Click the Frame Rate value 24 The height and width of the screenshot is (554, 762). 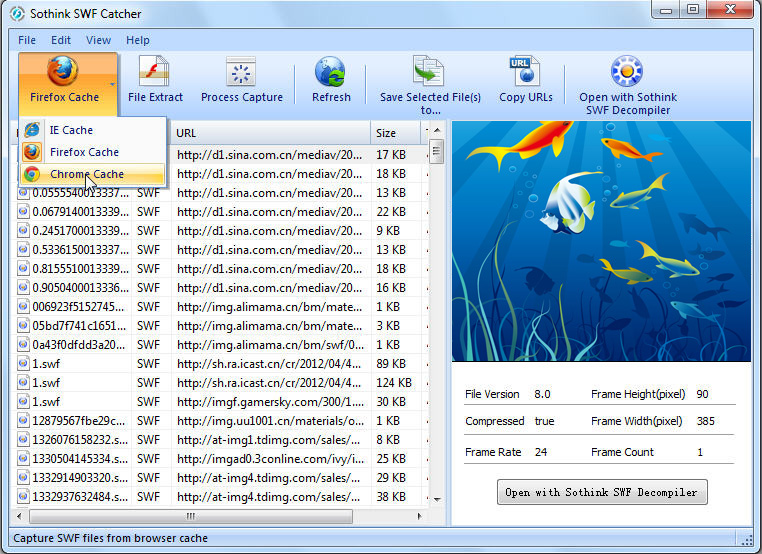[x=541, y=452]
